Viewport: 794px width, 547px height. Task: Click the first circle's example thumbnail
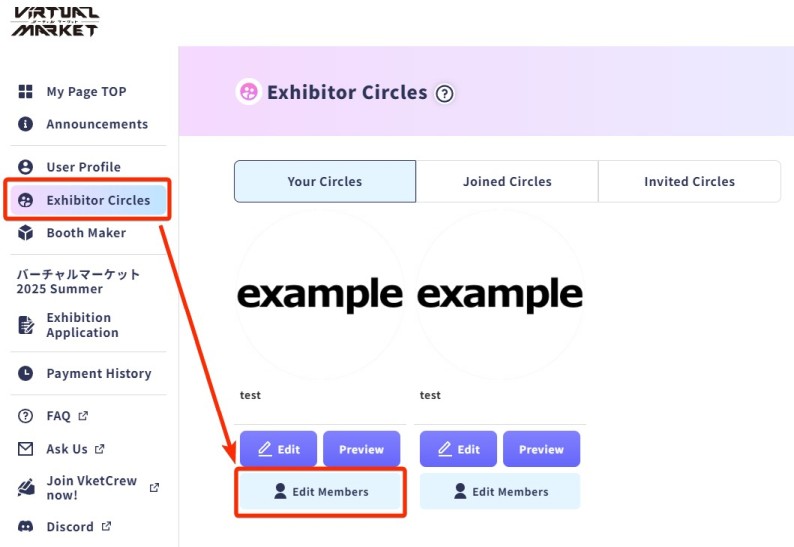click(x=320, y=294)
